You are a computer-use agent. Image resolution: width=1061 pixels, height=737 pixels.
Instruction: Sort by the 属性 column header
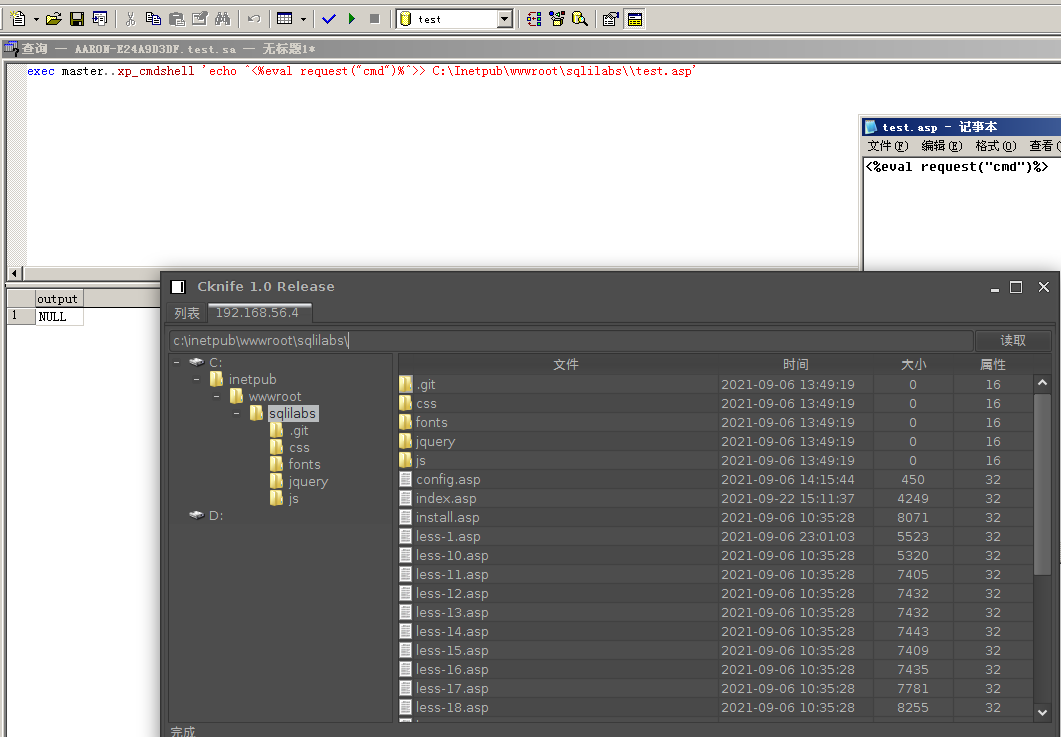(993, 364)
